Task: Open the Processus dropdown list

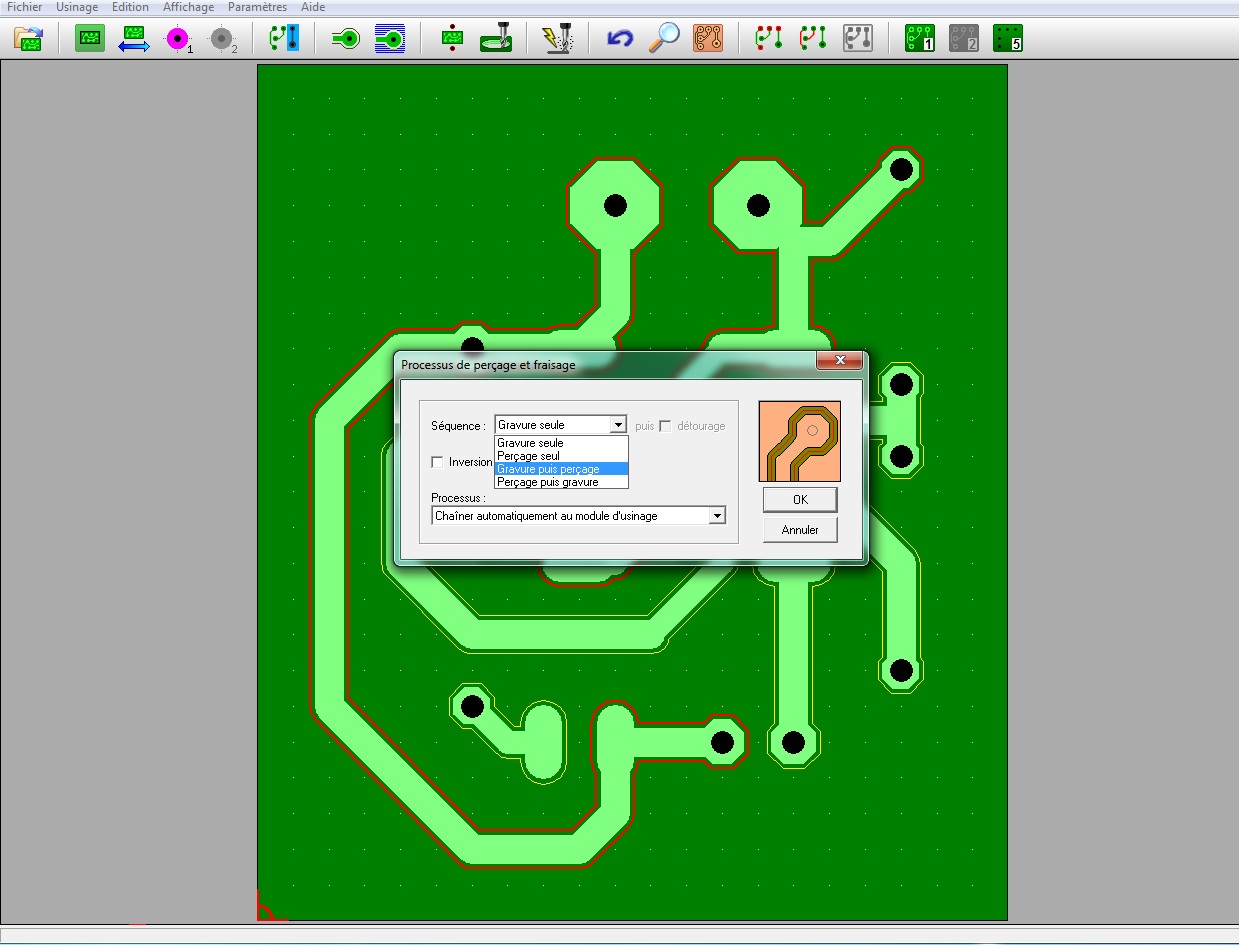Action: 716,516
